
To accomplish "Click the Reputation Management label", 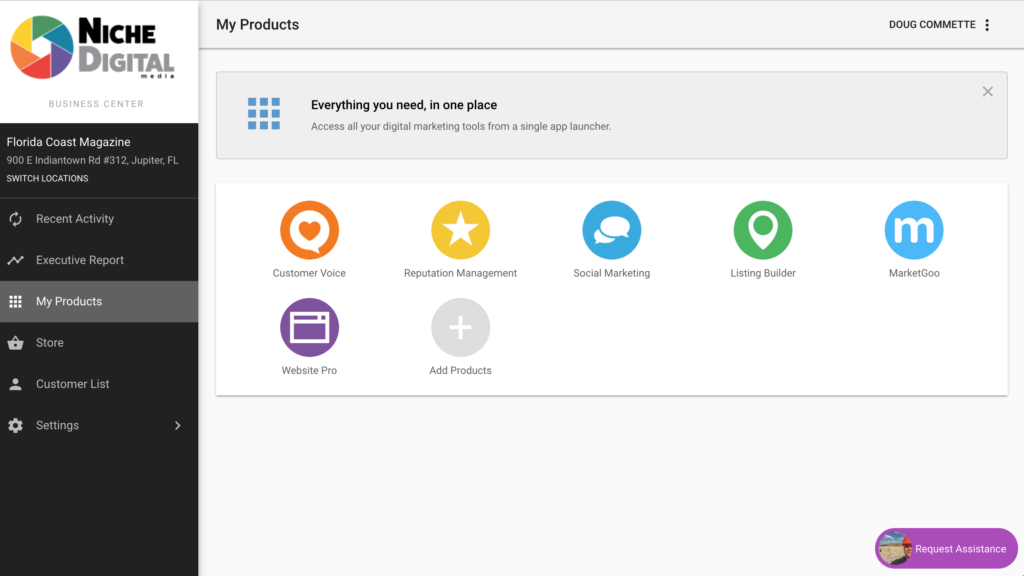I will pos(460,273).
